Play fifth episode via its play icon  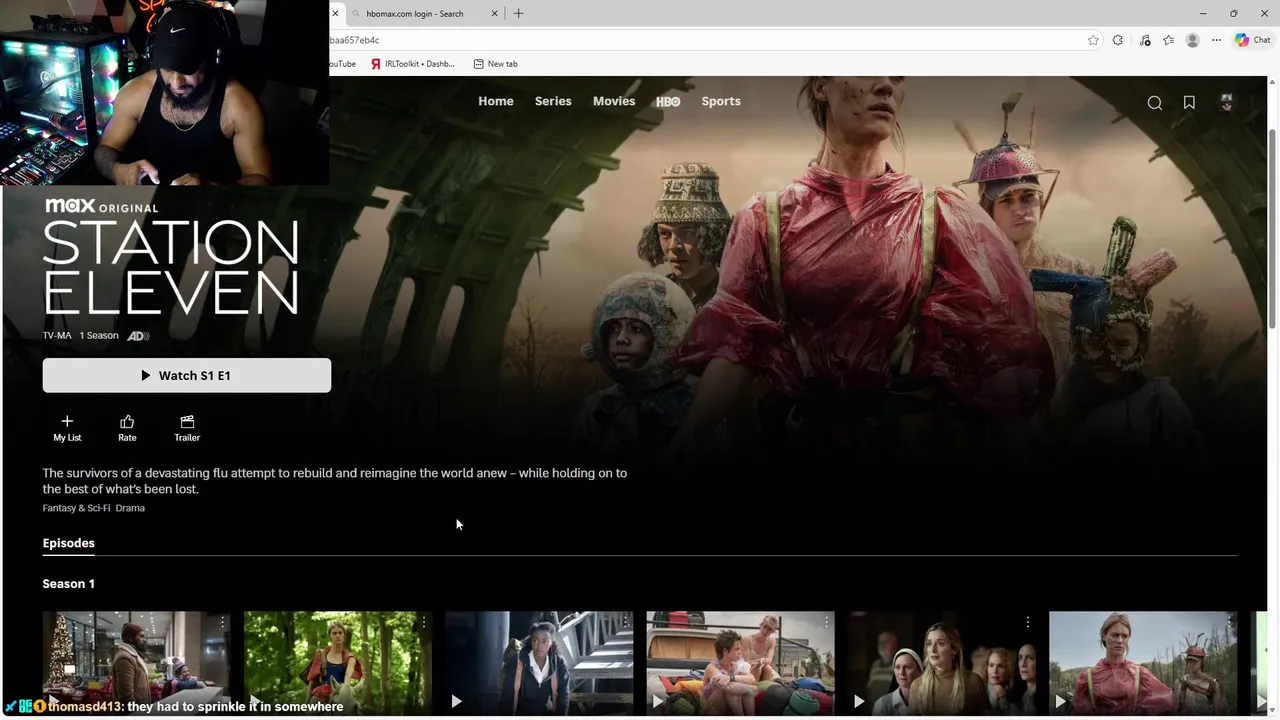pyautogui.click(x=859, y=702)
